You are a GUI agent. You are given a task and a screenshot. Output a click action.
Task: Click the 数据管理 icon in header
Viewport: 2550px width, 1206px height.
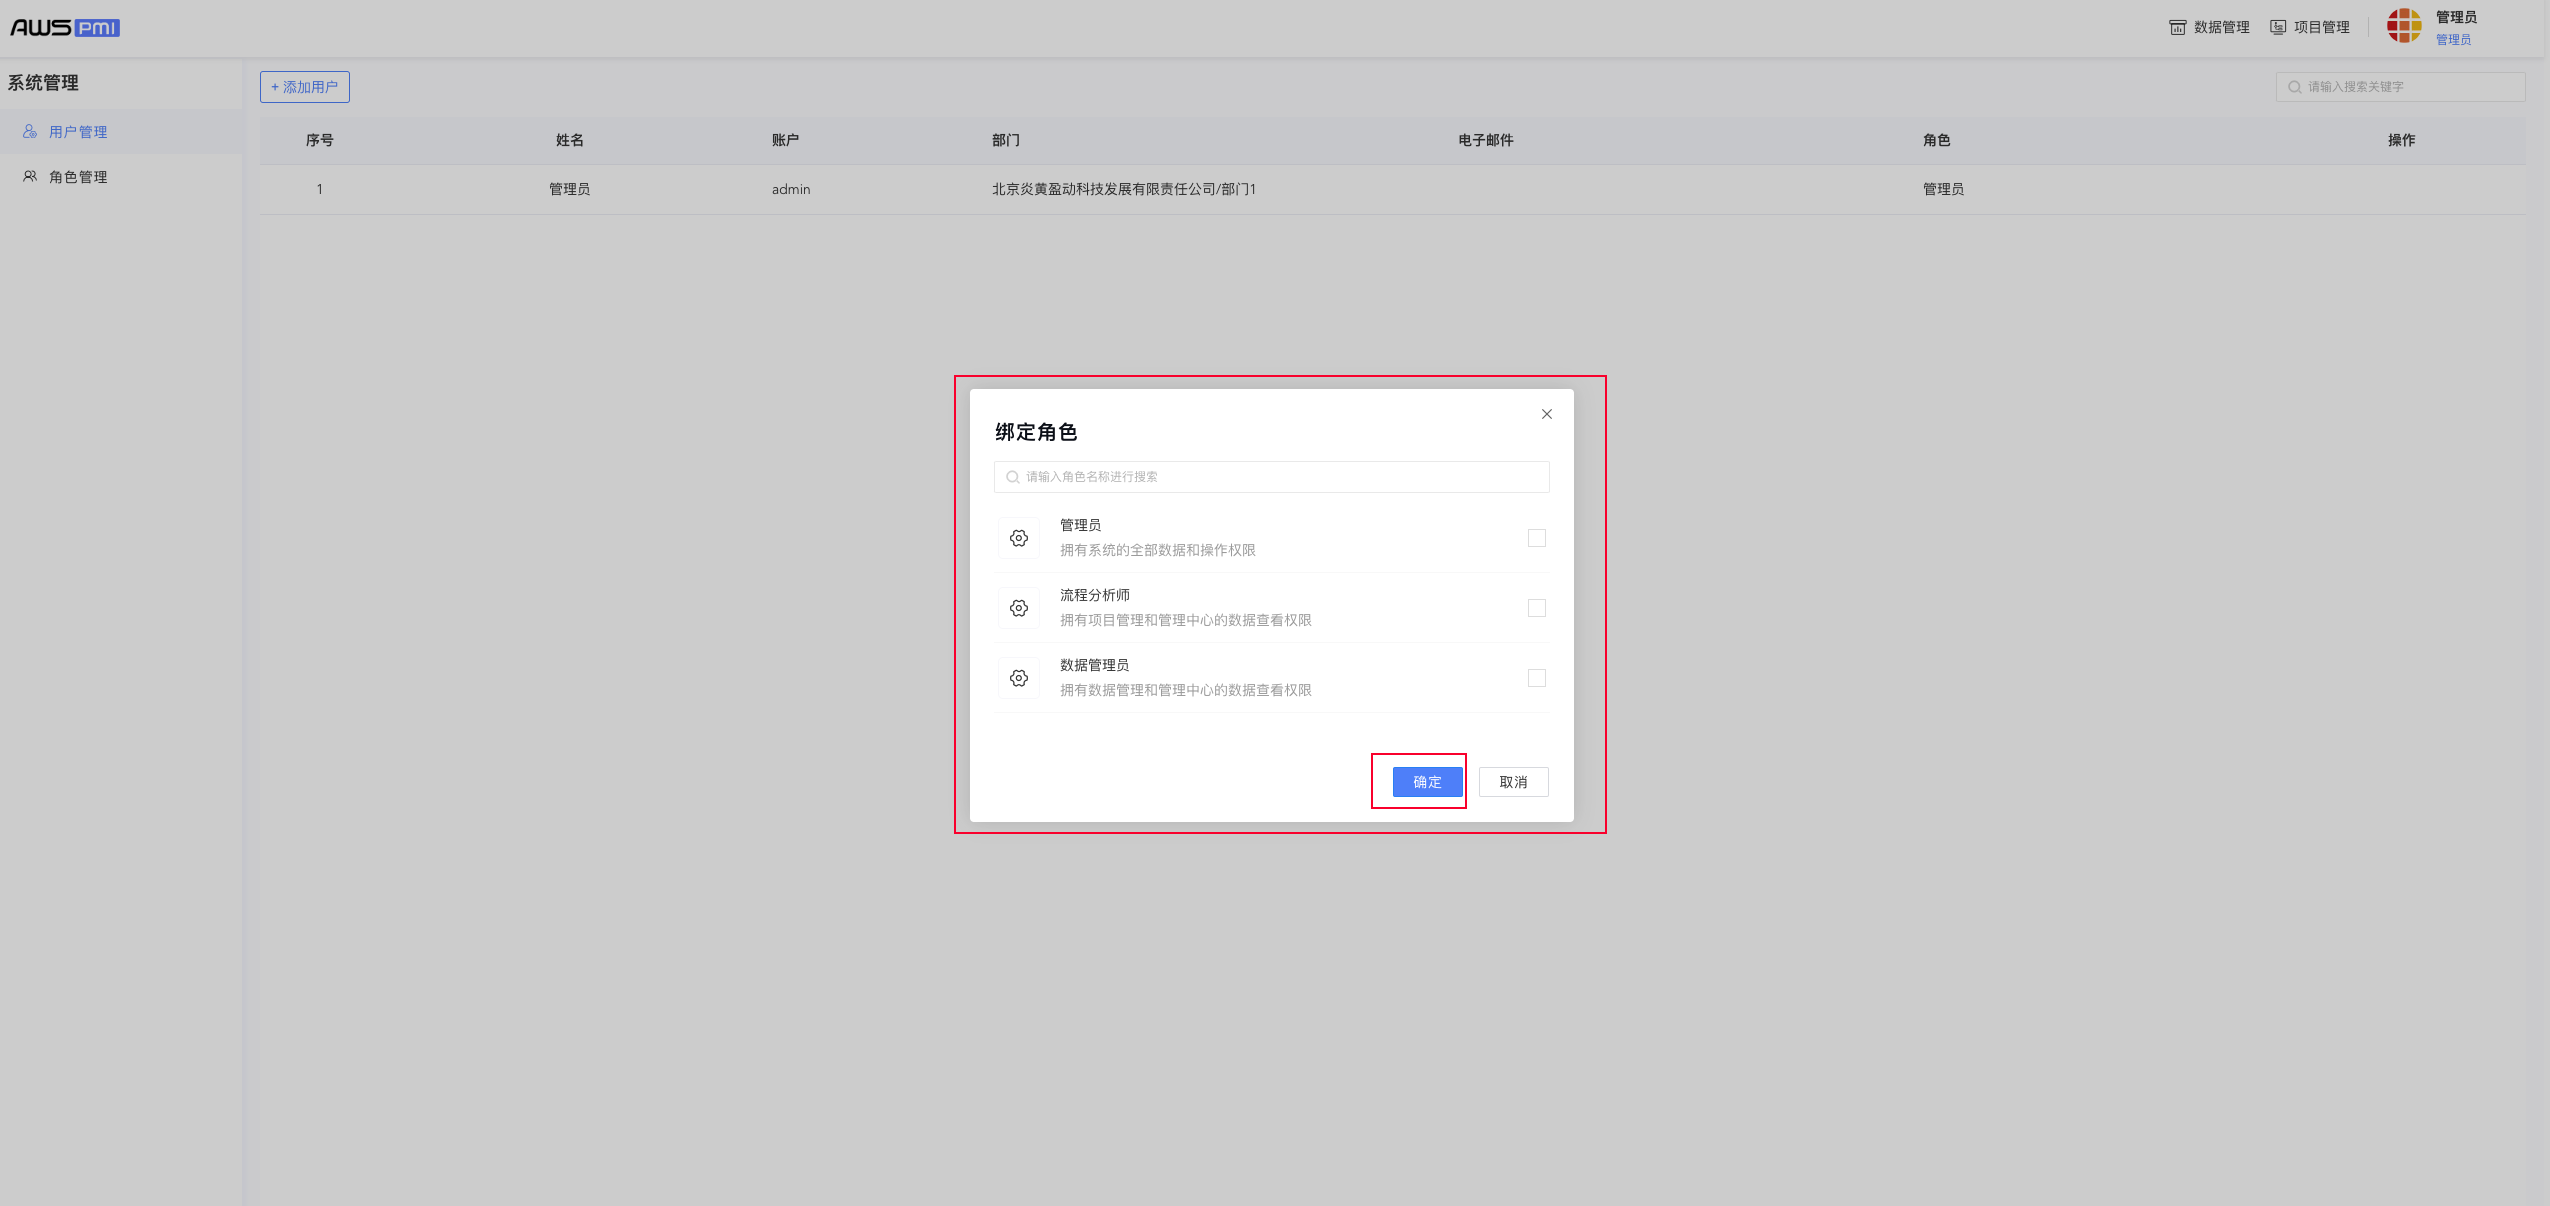tap(2177, 27)
